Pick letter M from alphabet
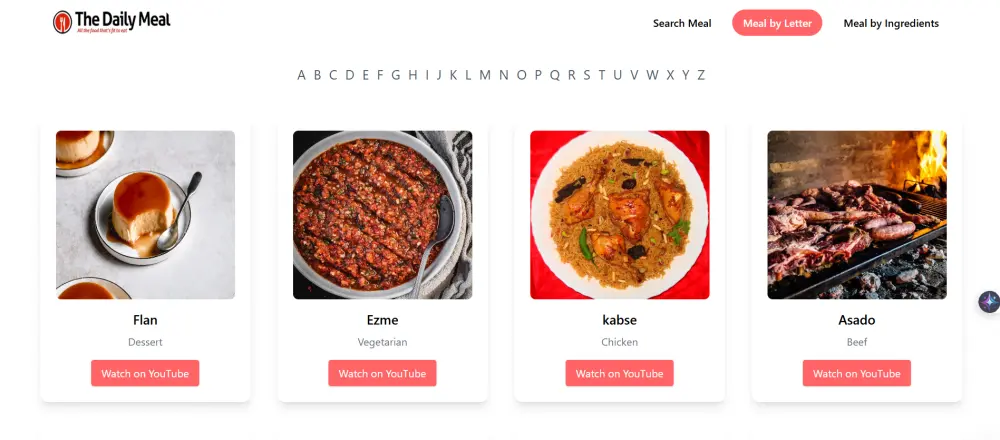This screenshot has width=1000, height=440. pos(485,75)
